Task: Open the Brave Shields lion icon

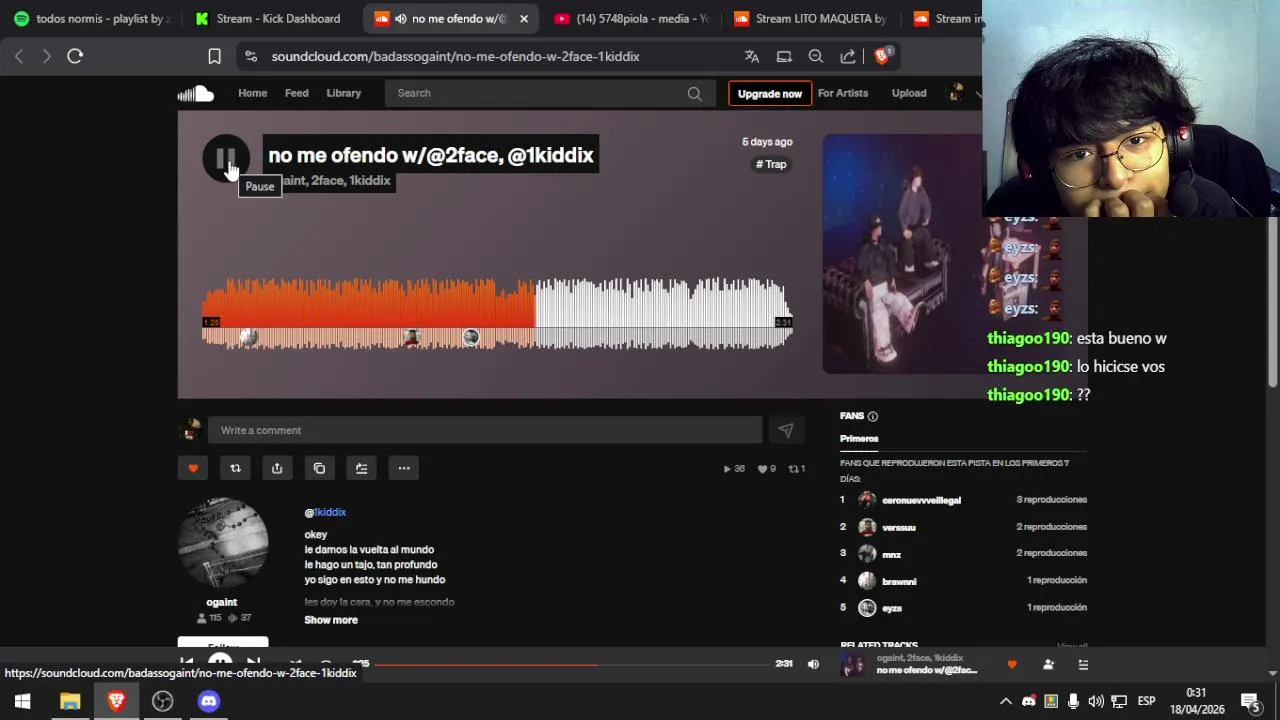Action: [882, 56]
